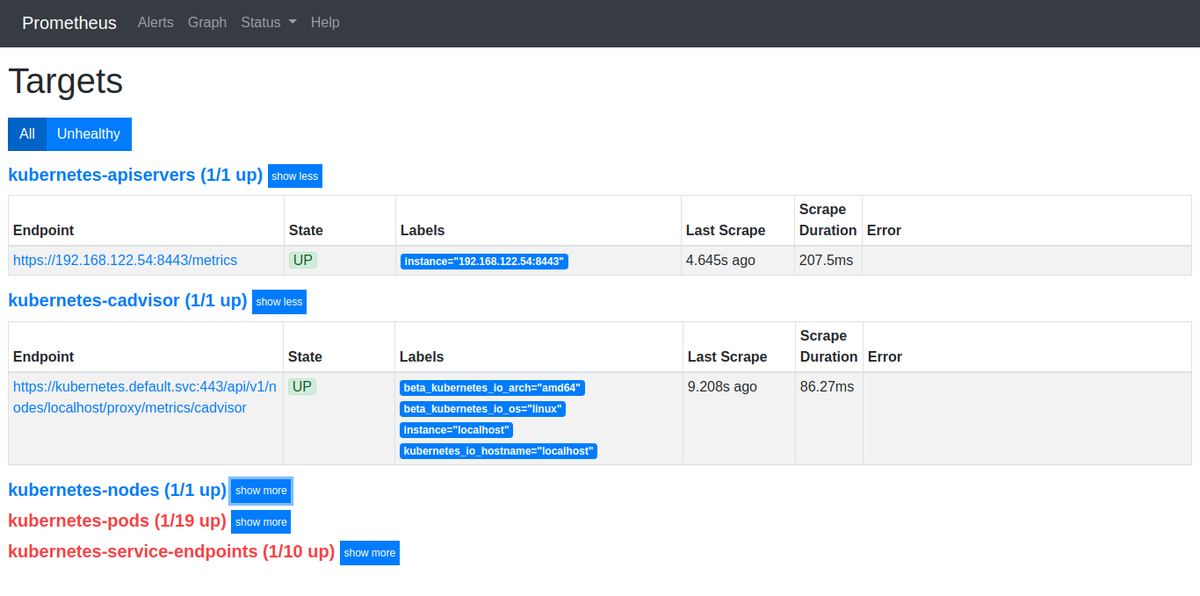Image resolution: width=1200 pixels, height=596 pixels.
Task: Click the 86.27ms scrape duration value
Action: point(827,386)
